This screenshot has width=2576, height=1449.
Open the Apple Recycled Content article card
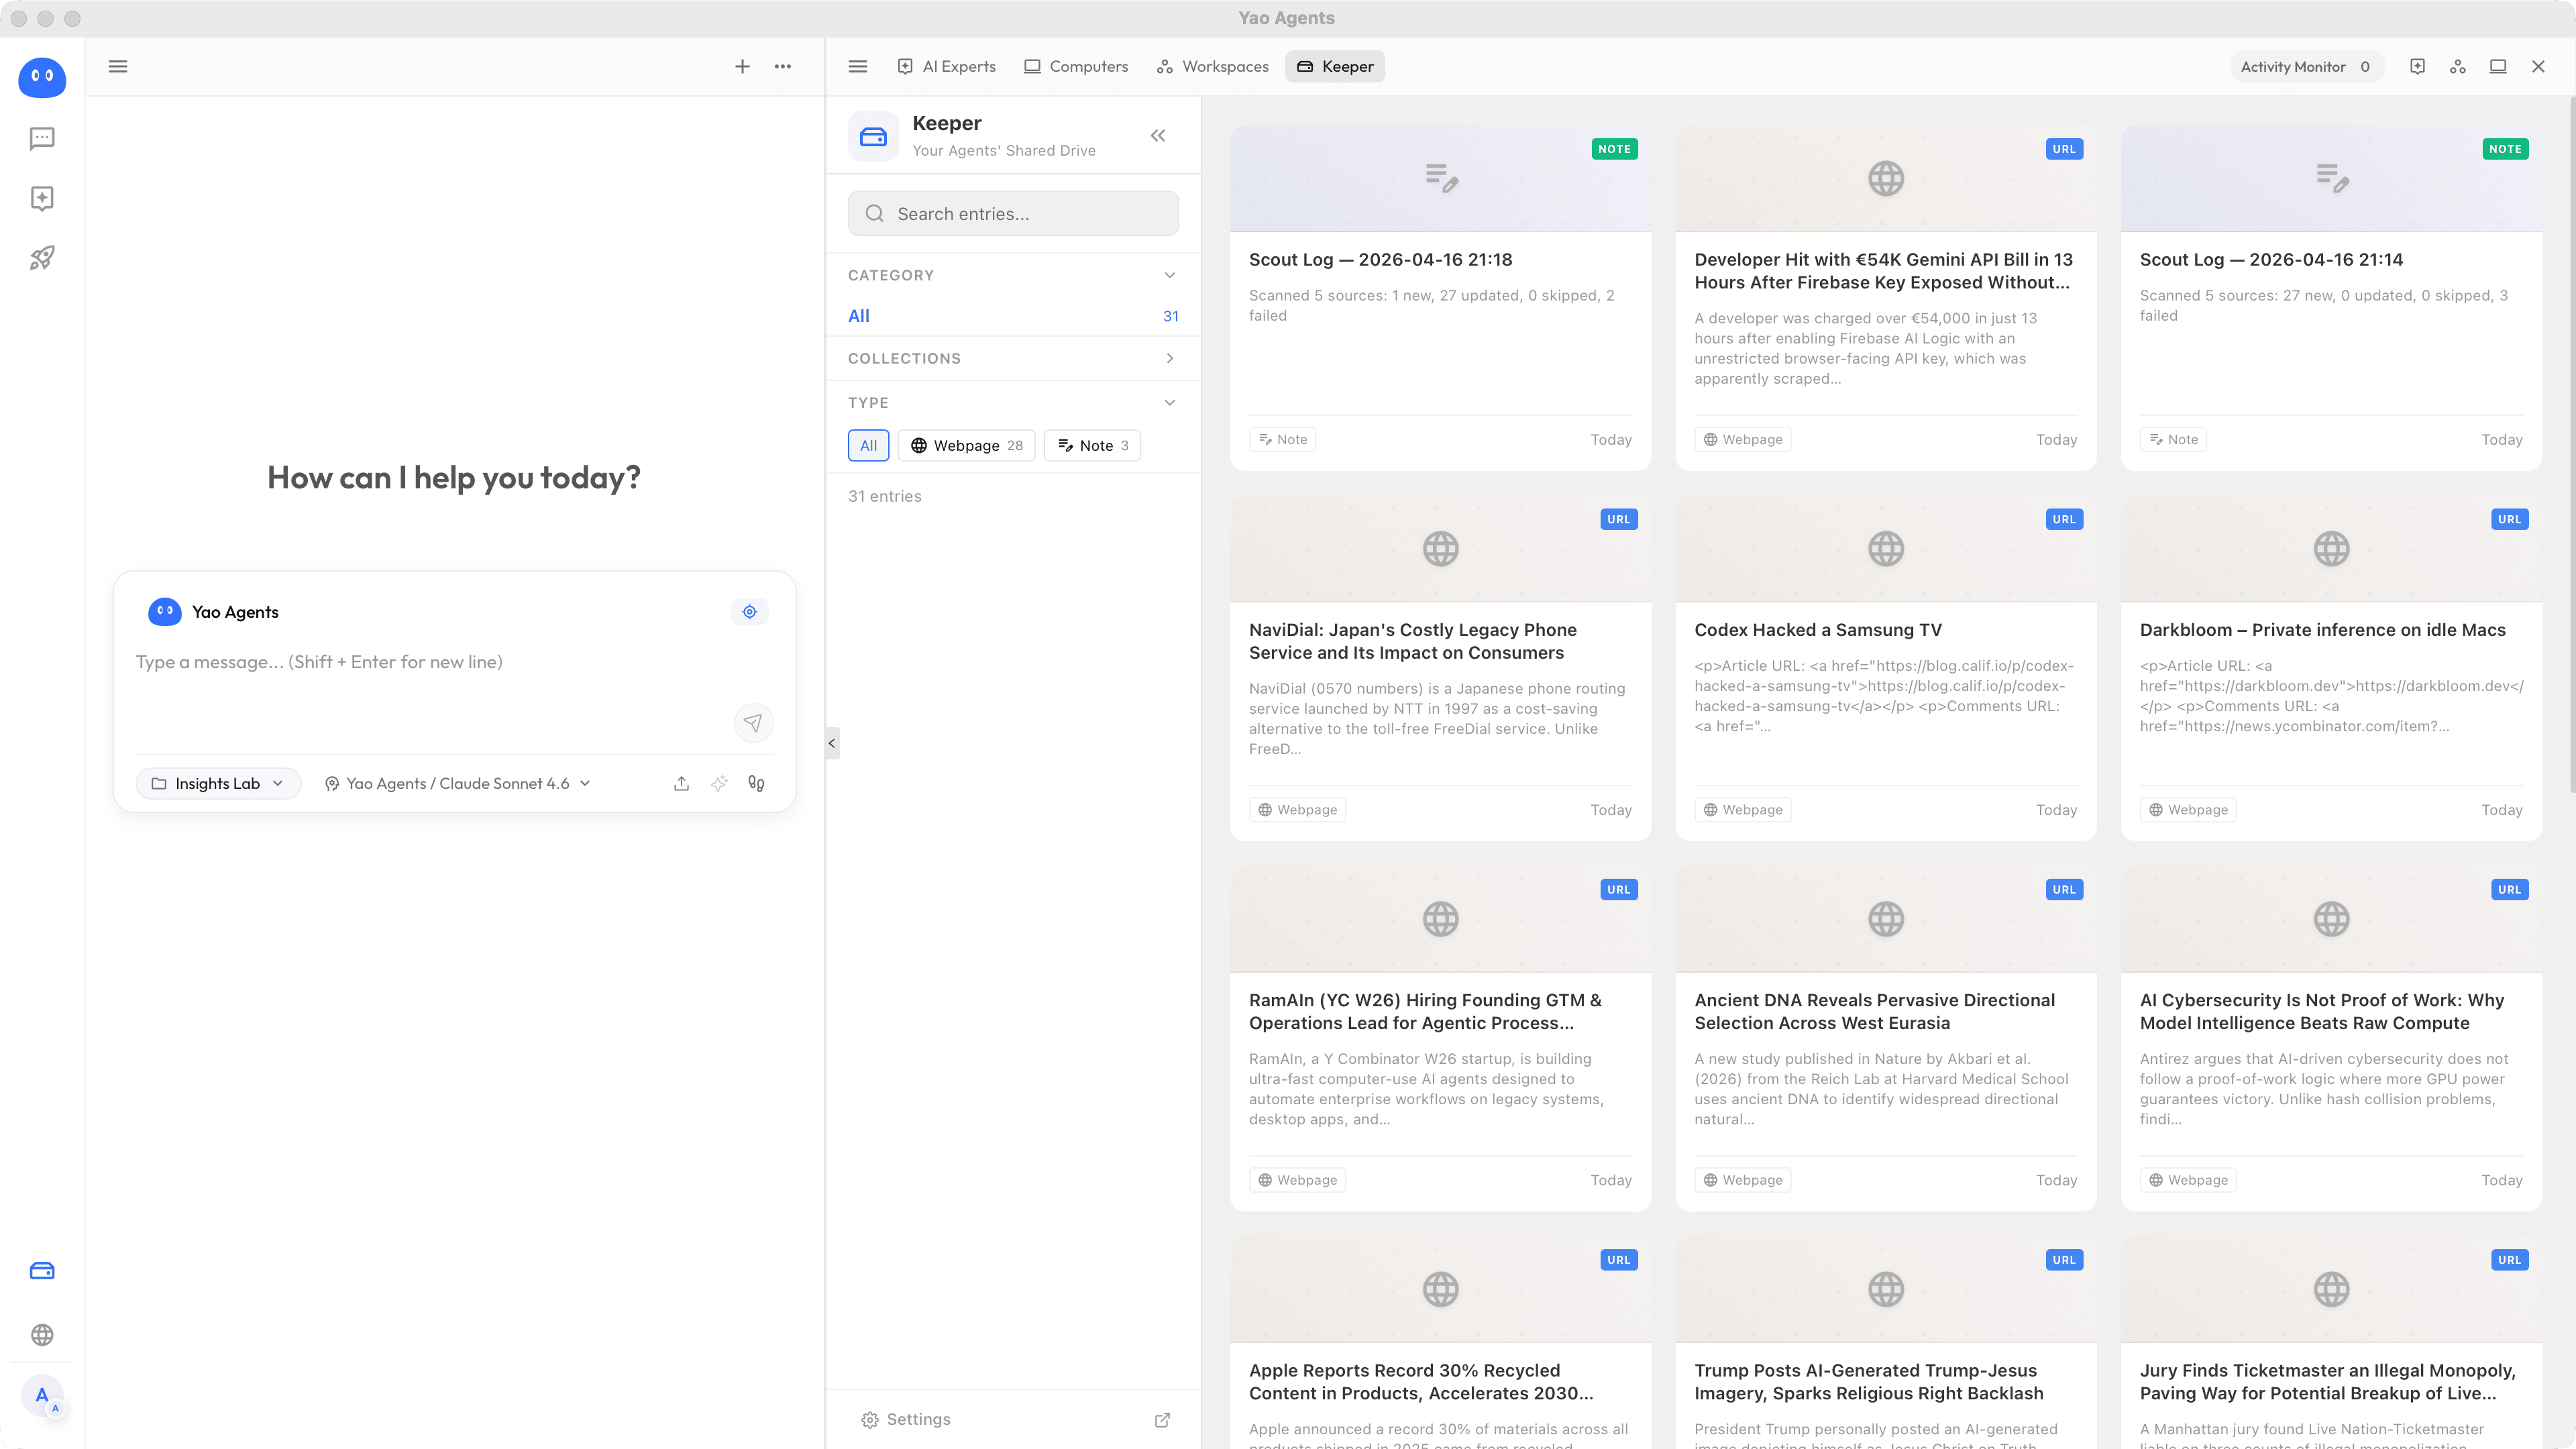pos(1440,1342)
